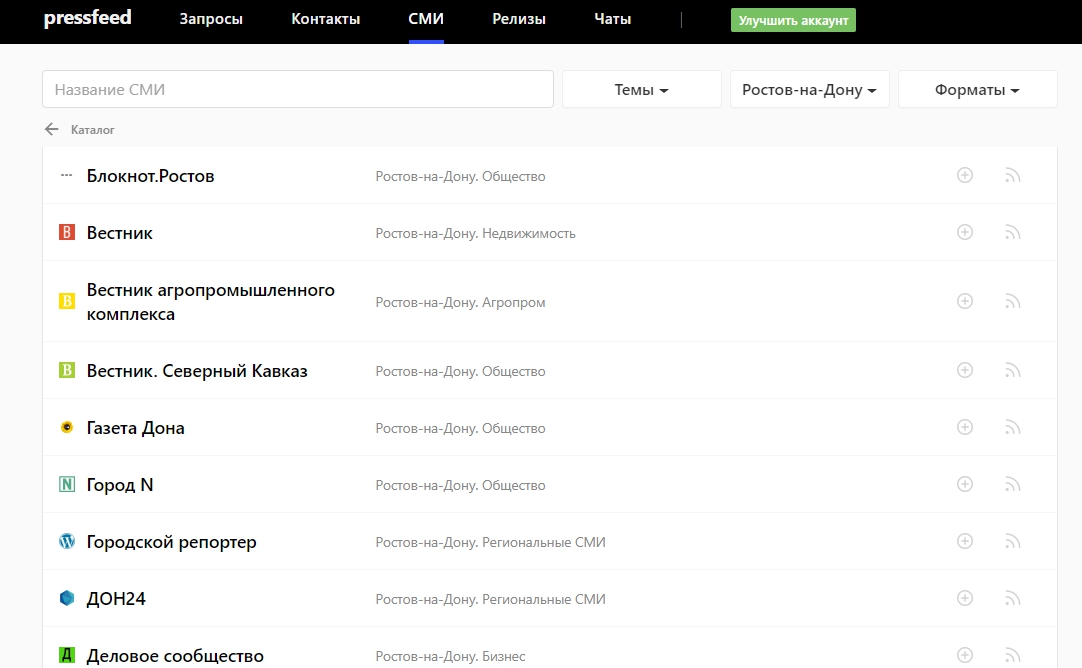Click RSS icon for Город N

[1012, 485]
